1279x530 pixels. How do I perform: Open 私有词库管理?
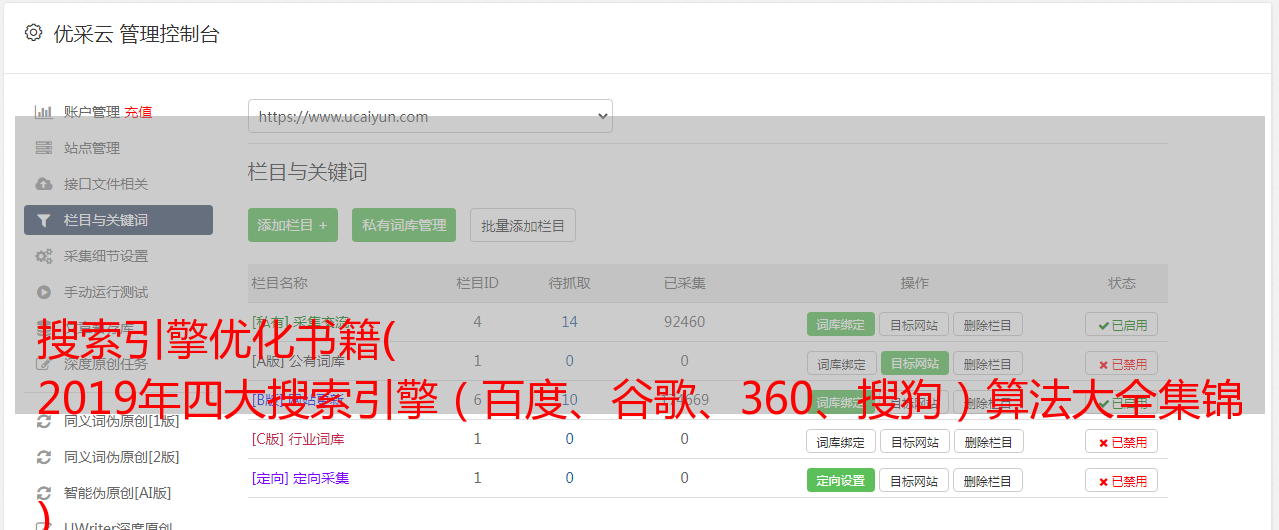[404, 225]
